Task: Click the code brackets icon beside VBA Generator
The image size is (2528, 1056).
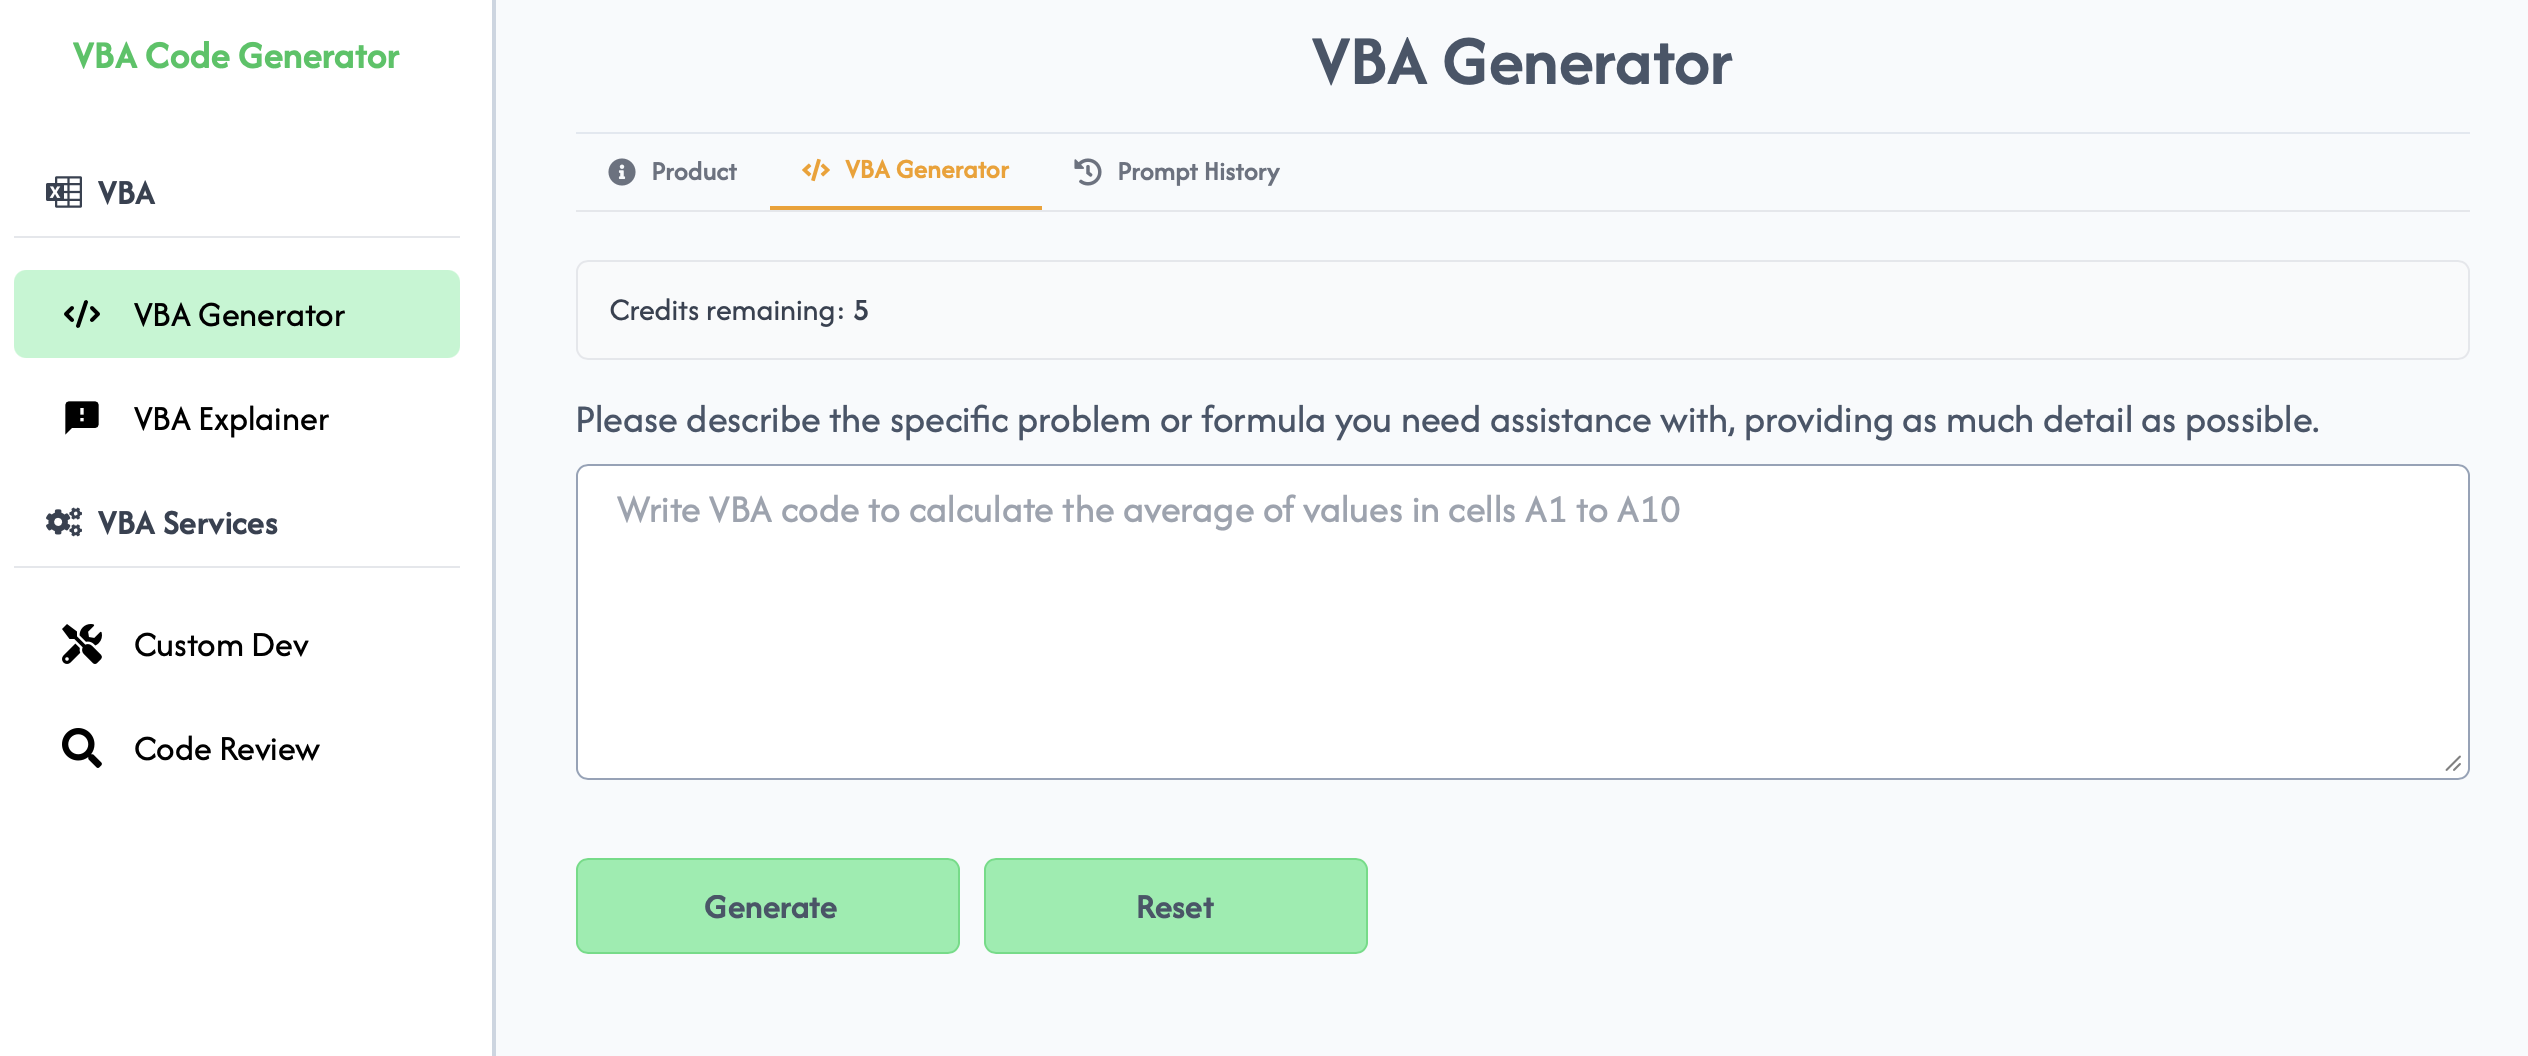Action: (84, 313)
